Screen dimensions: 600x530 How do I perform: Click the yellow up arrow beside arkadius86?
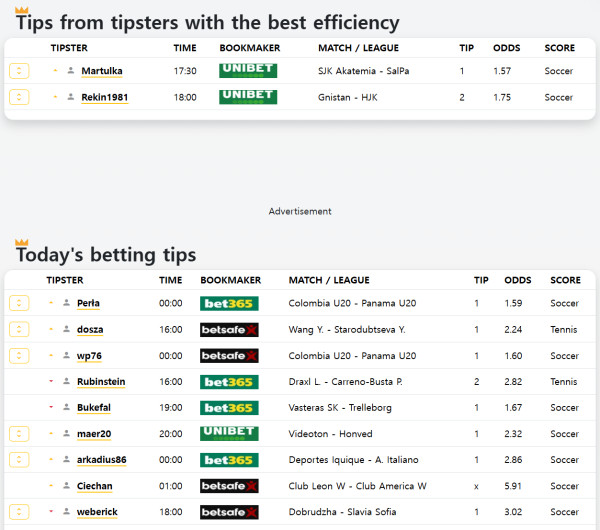[51, 460]
